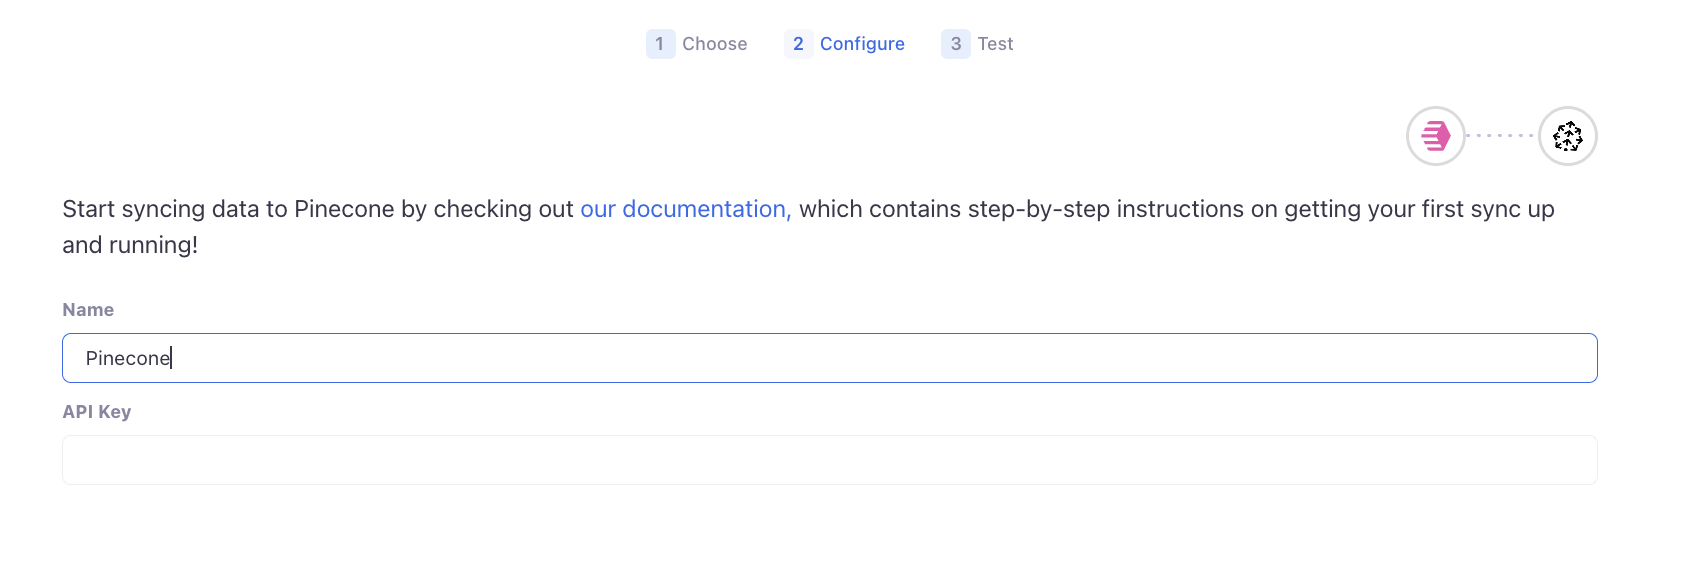Click the step 2 number badge
Image resolution: width=1688 pixels, height=588 pixels.
(798, 44)
